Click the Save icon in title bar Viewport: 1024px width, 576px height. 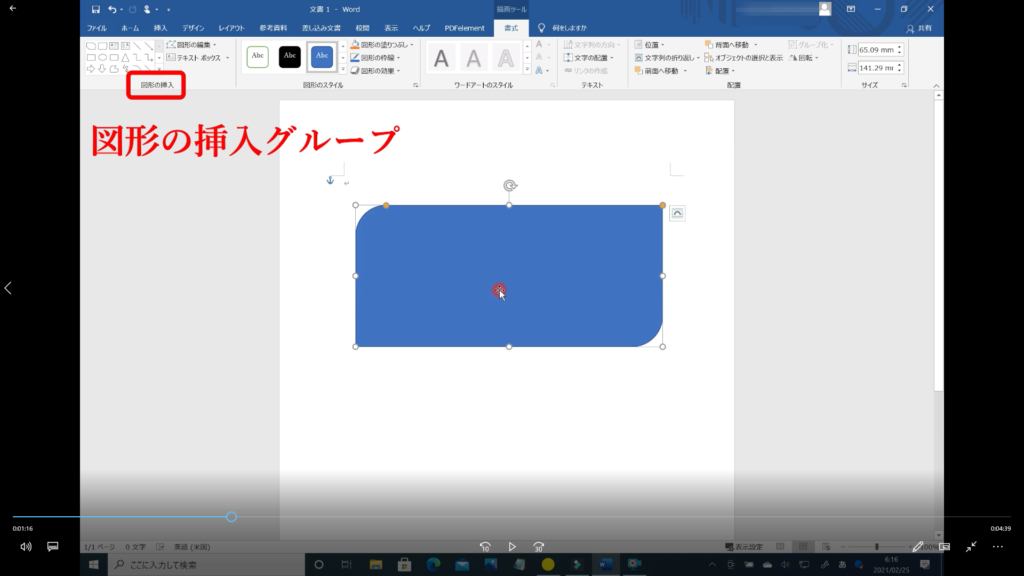95,9
